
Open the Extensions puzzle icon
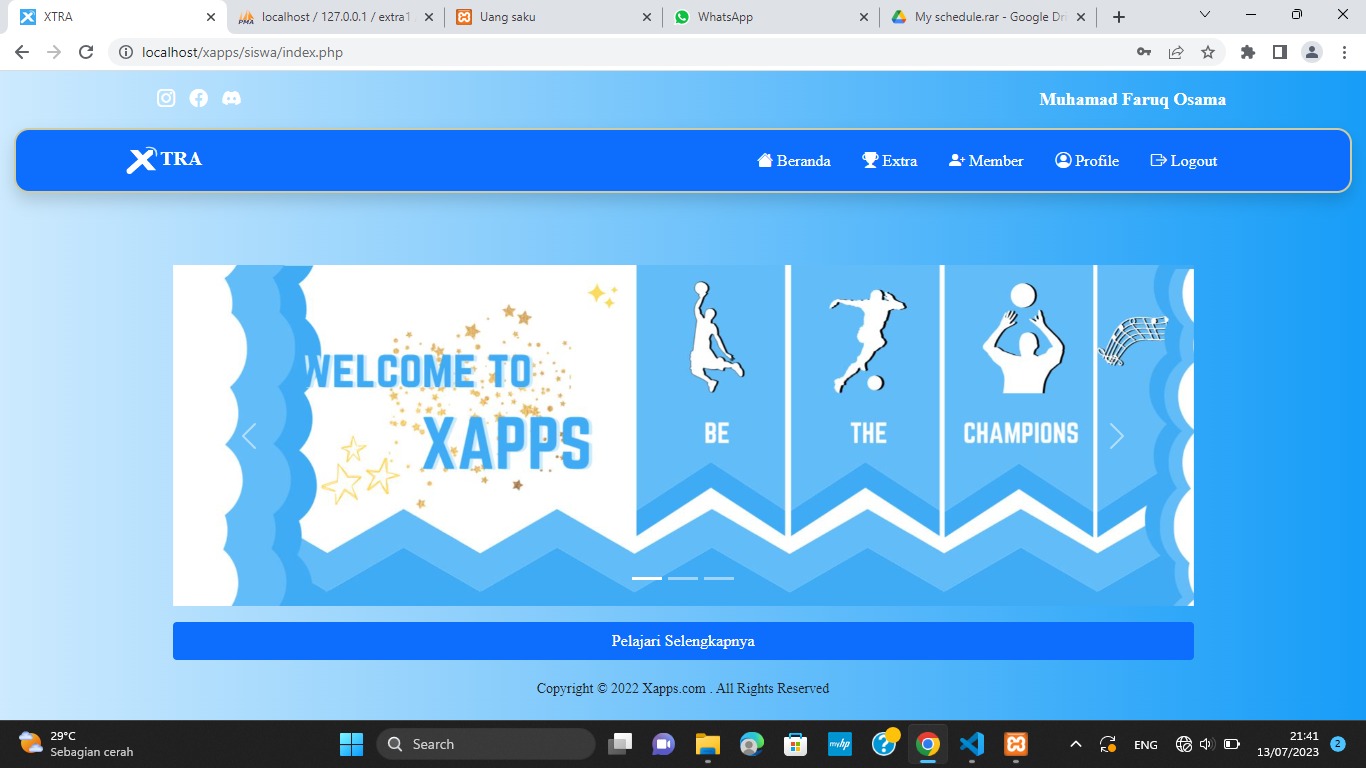click(1248, 52)
